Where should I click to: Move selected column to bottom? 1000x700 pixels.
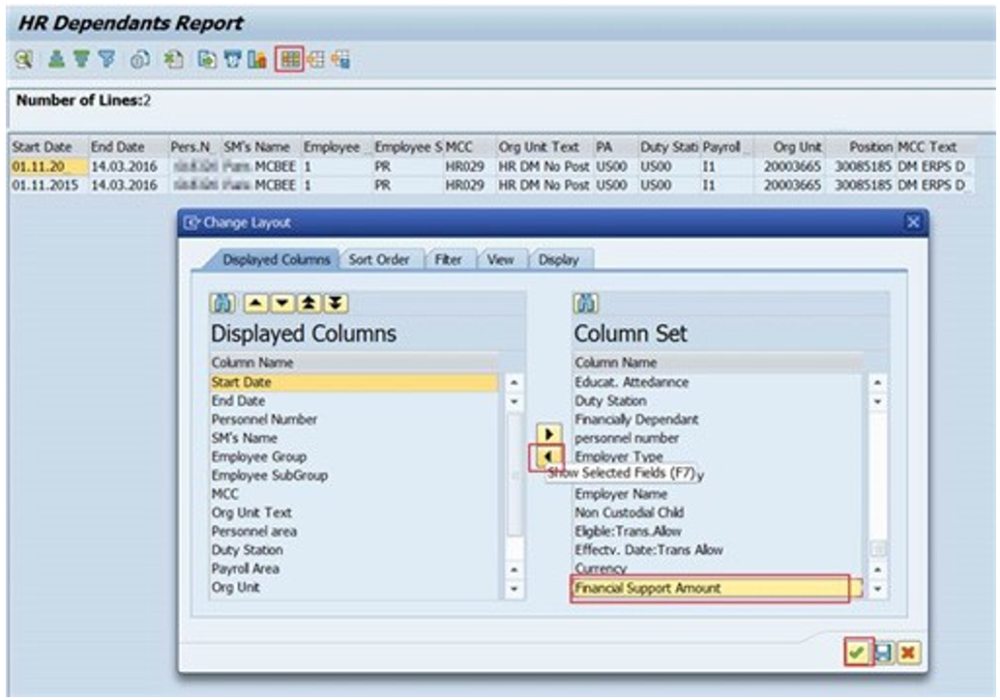pyautogui.click(x=336, y=303)
